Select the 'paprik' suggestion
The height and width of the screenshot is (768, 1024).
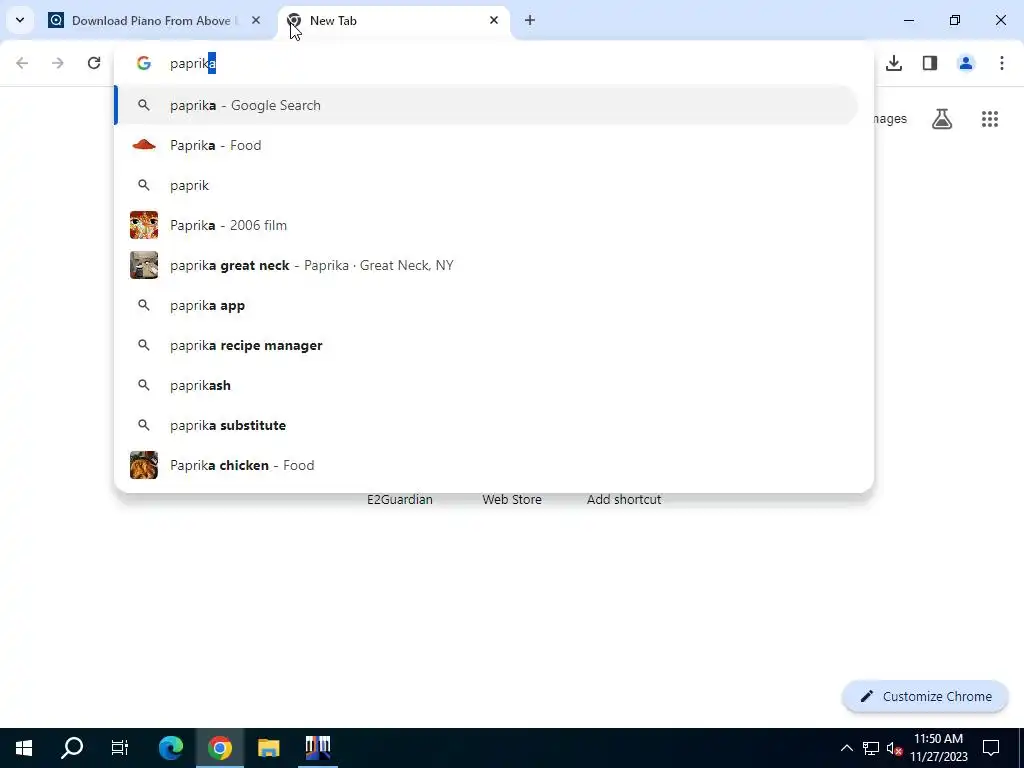(x=487, y=185)
